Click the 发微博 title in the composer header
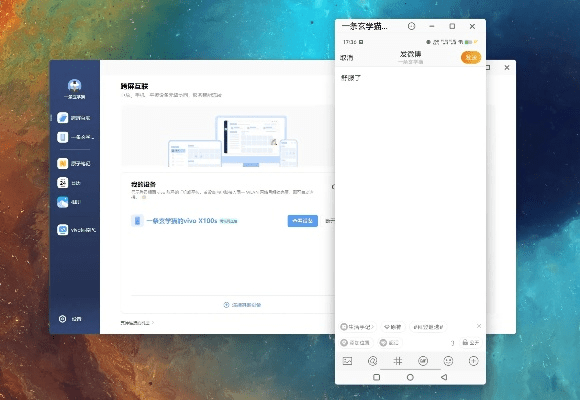580x400 pixels. point(410,54)
